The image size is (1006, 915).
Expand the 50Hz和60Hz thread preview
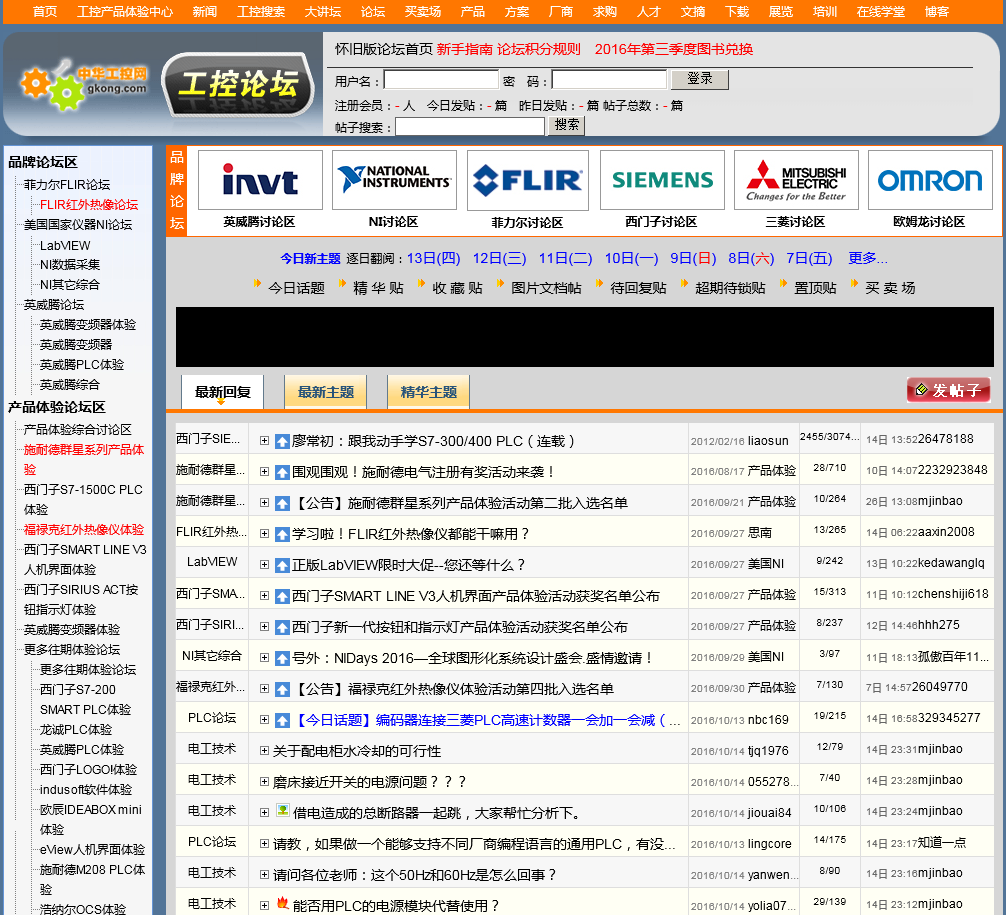(264, 875)
